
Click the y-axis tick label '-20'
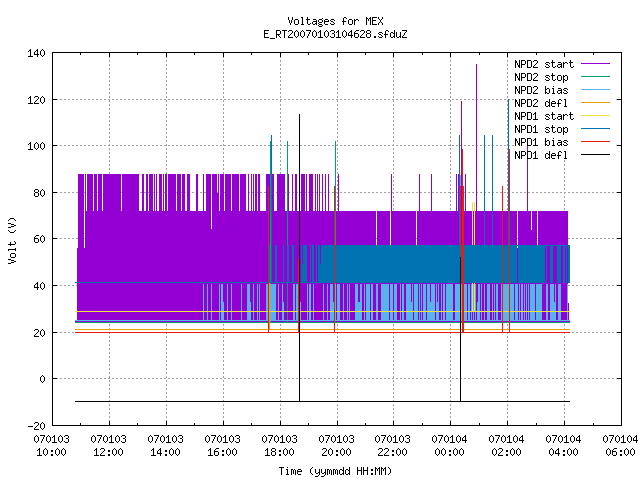click(x=36, y=426)
